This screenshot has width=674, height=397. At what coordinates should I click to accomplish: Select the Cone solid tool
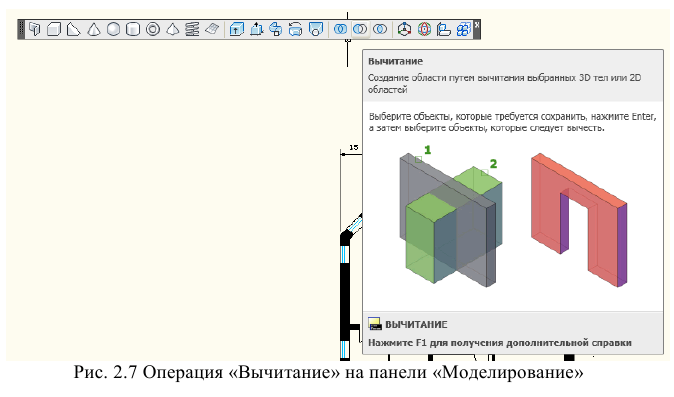[x=94, y=29]
